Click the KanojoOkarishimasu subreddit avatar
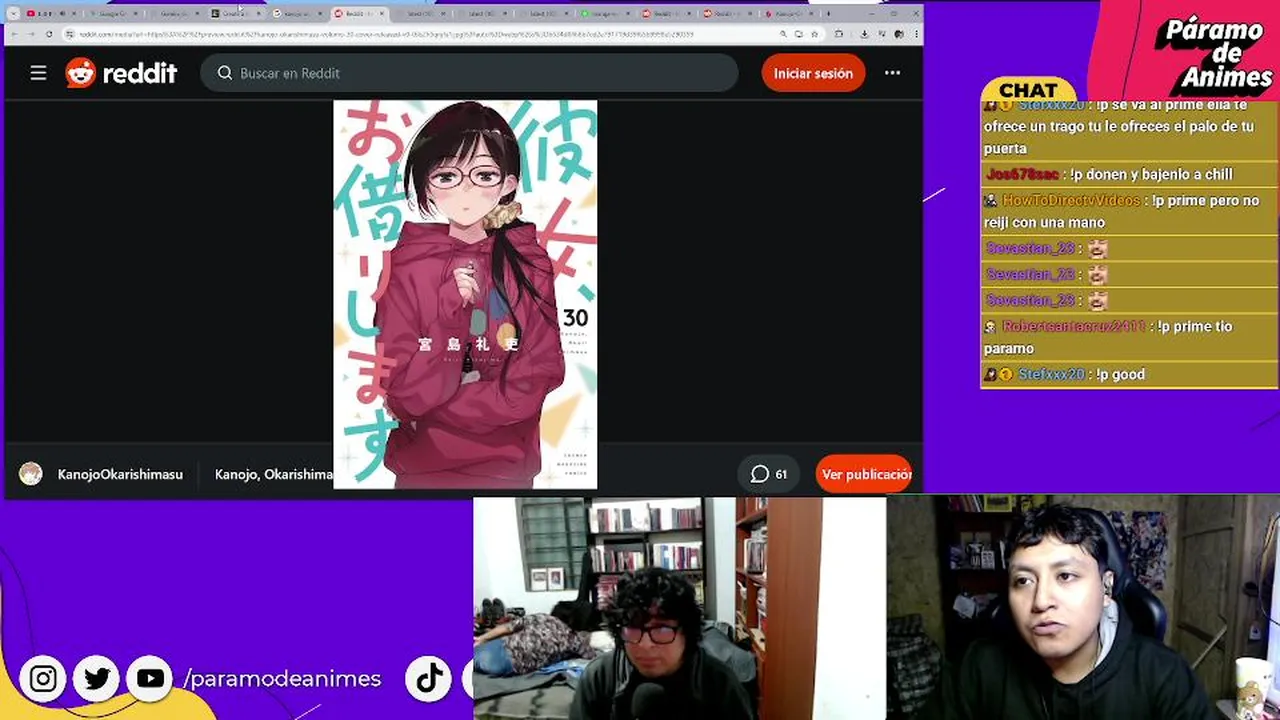The width and height of the screenshot is (1280, 720). [x=31, y=474]
